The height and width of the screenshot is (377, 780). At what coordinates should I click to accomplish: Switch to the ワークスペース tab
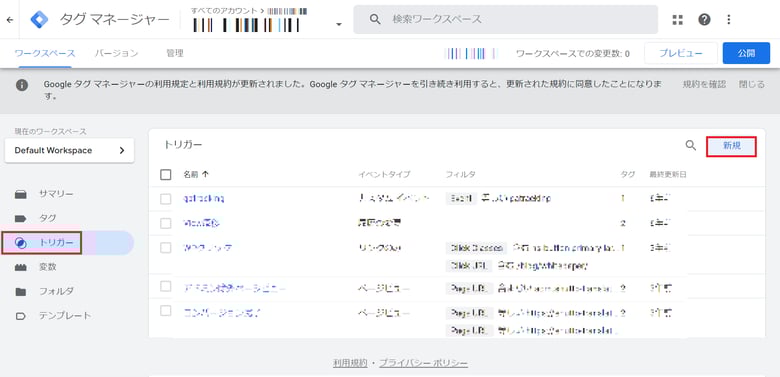tap(45, 53)
